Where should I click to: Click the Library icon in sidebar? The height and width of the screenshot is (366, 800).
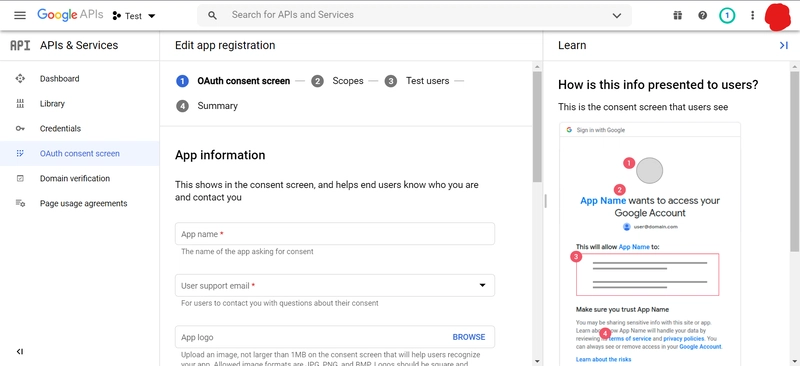coord(20,104)
